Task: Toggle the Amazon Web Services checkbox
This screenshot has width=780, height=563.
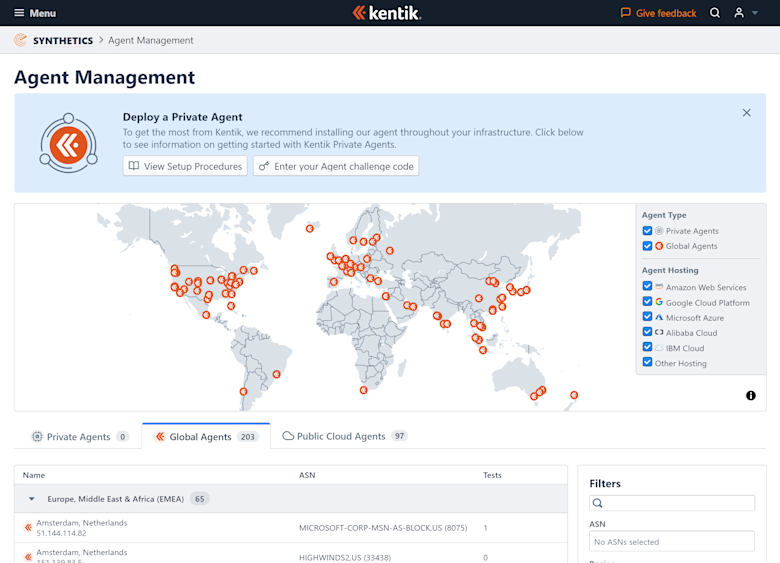Action: [647, 286]
